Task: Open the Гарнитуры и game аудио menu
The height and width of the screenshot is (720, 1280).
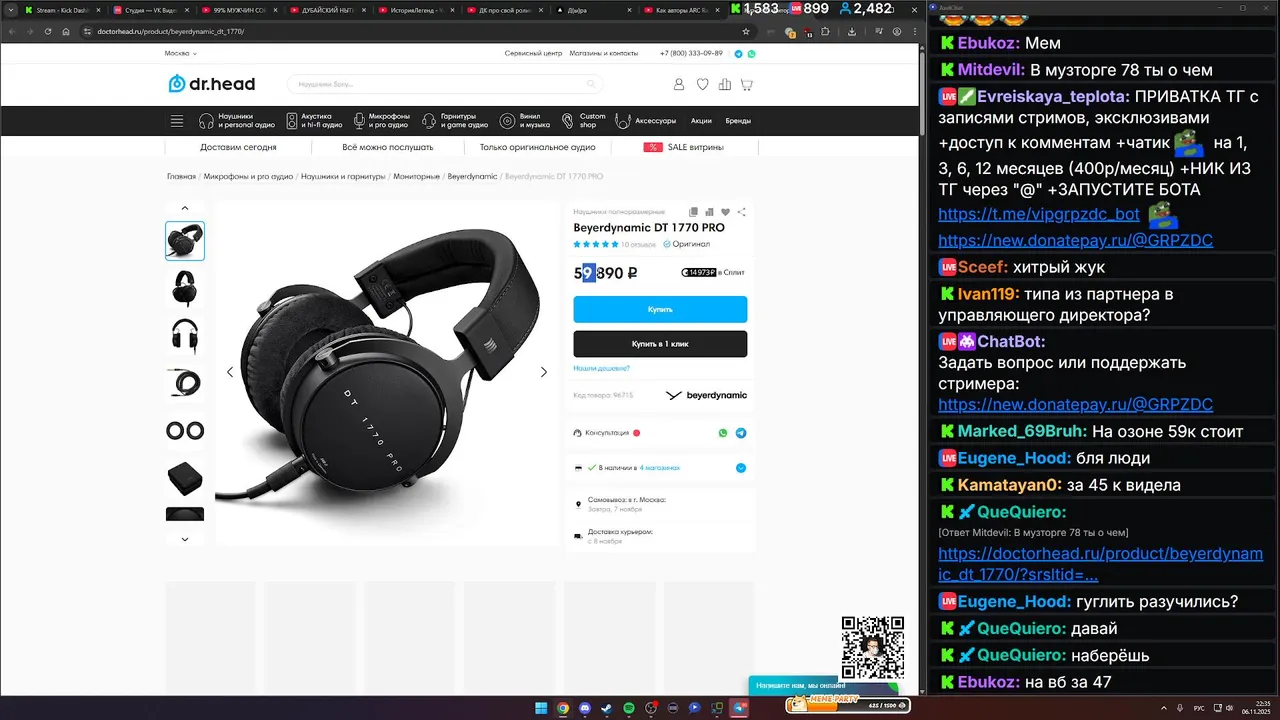Action: (x=455, y=121)
